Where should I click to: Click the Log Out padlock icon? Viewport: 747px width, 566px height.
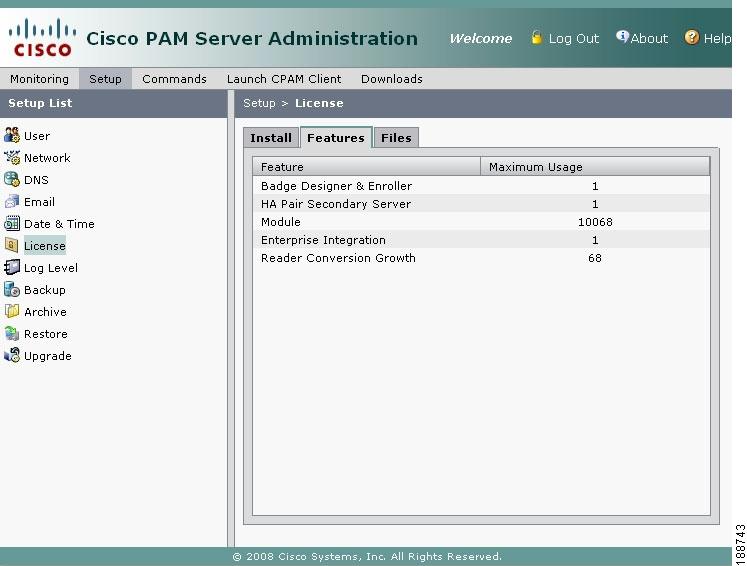pyautogui.click(x=536, y=37)
